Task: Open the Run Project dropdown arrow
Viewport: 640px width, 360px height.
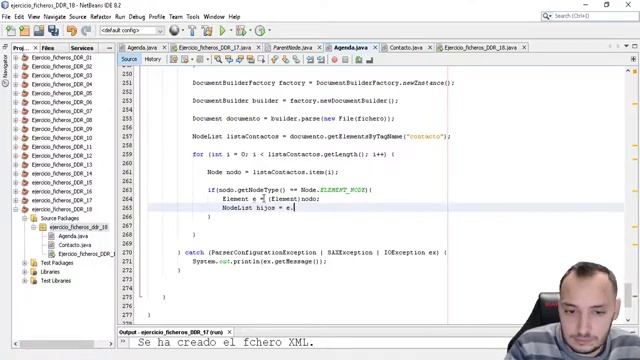Action: (231, 31)
